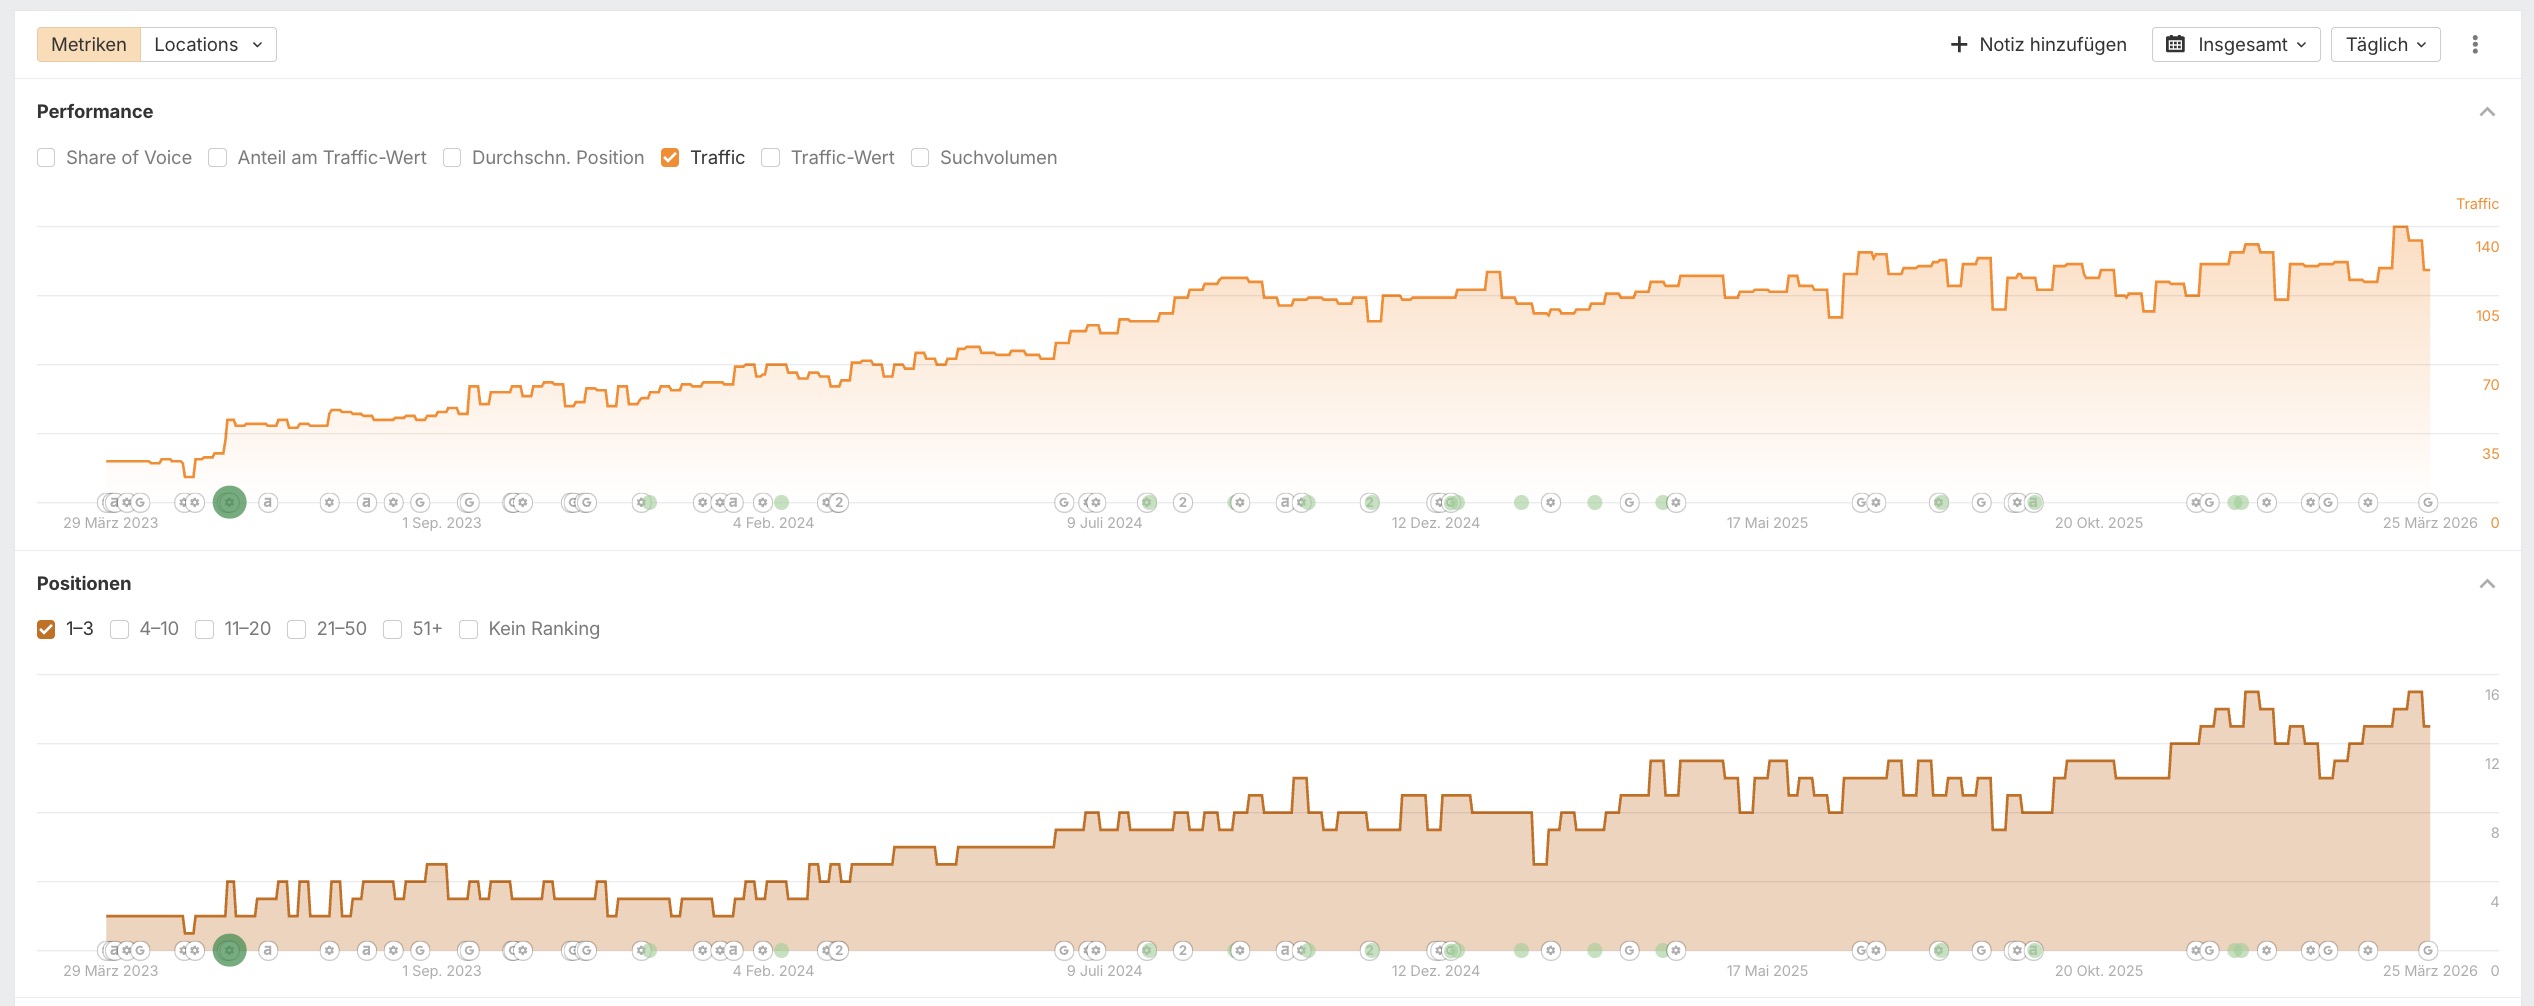2534x1006 pixels.
Task: Toggle the Durchschn. Position checkbox
Action: (452, 158)
